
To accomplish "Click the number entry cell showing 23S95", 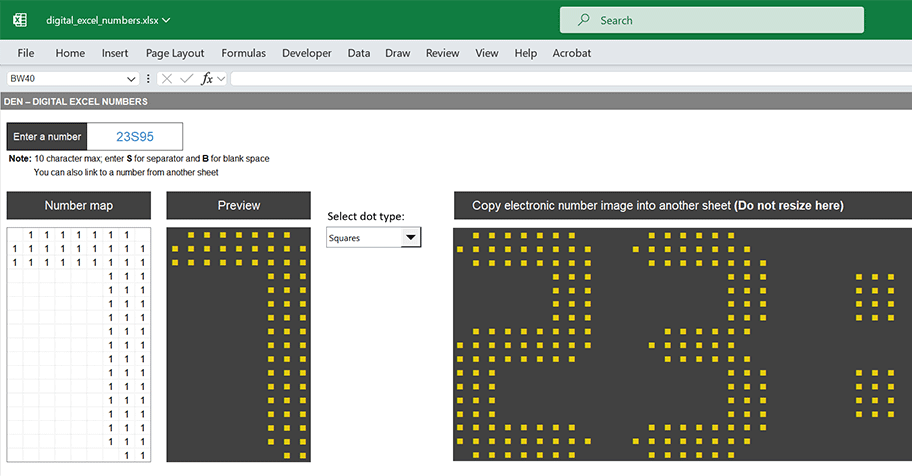I will pyautogui.click(x=135, y=137).
